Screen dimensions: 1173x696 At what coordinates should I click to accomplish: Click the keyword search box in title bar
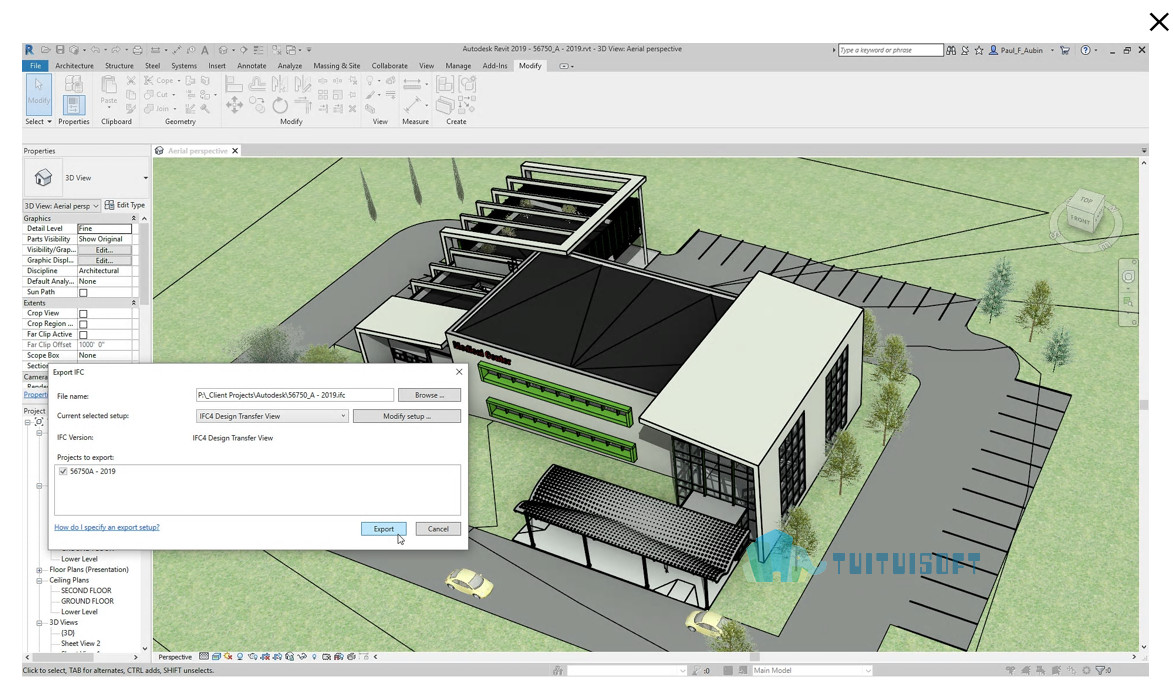pyautogui.click(x=890, y=50)
